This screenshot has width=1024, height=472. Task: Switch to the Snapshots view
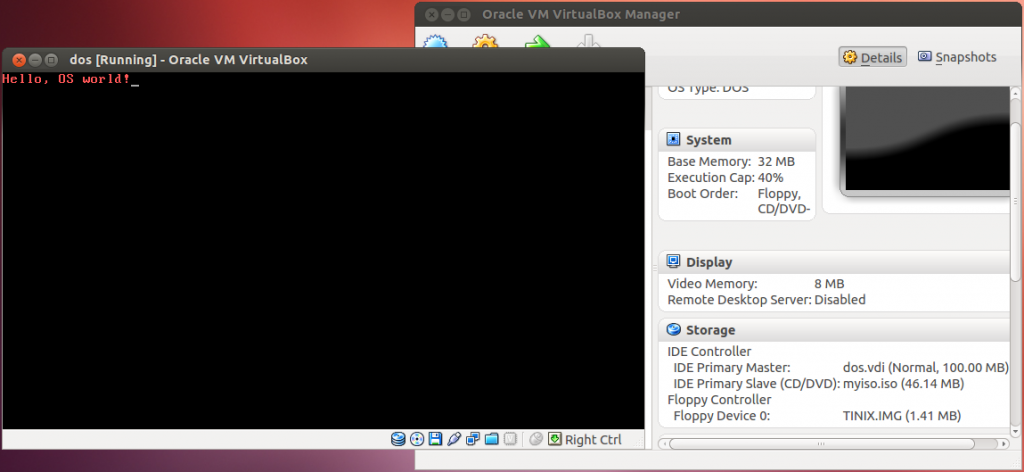coord(957,57)
